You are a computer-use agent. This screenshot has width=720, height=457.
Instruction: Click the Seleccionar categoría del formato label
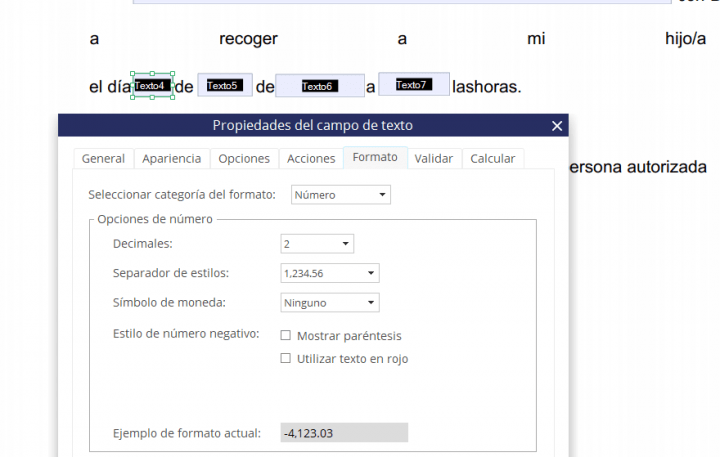(x=182, y=195)
